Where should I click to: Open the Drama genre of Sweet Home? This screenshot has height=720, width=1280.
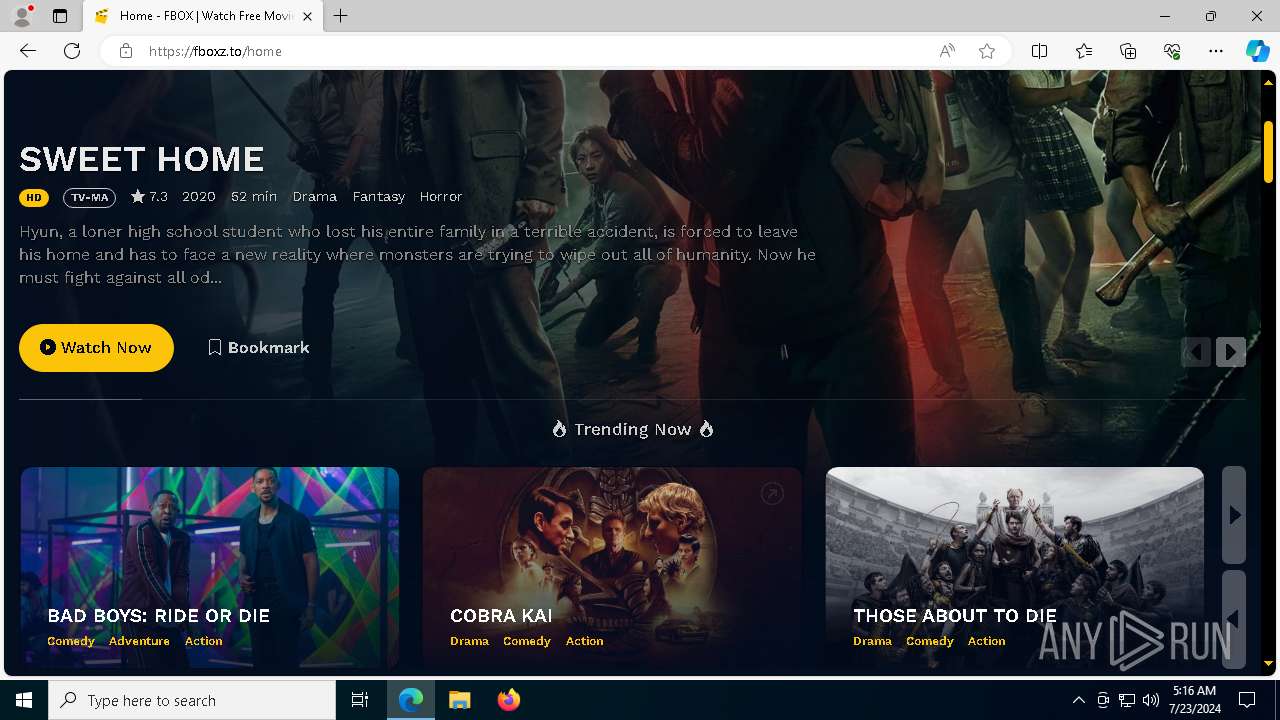click(x=315, y=197)
